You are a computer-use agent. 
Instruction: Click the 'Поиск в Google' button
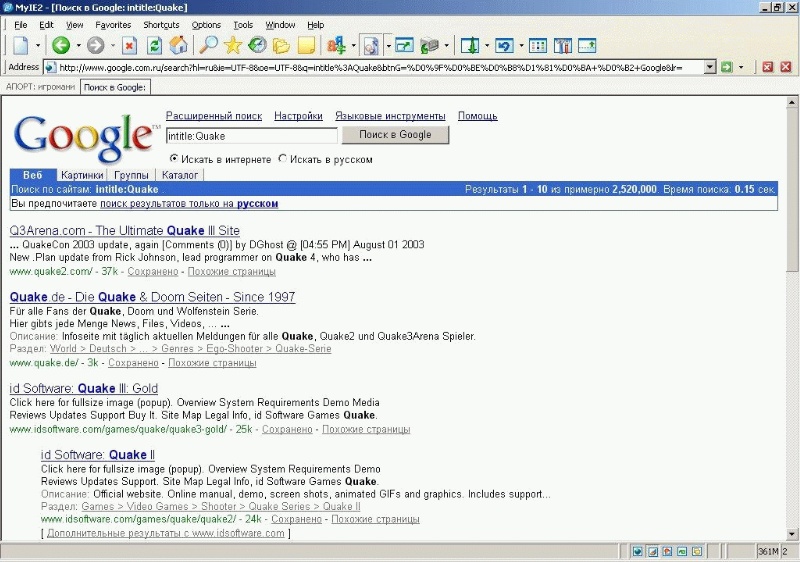point(395,135)
